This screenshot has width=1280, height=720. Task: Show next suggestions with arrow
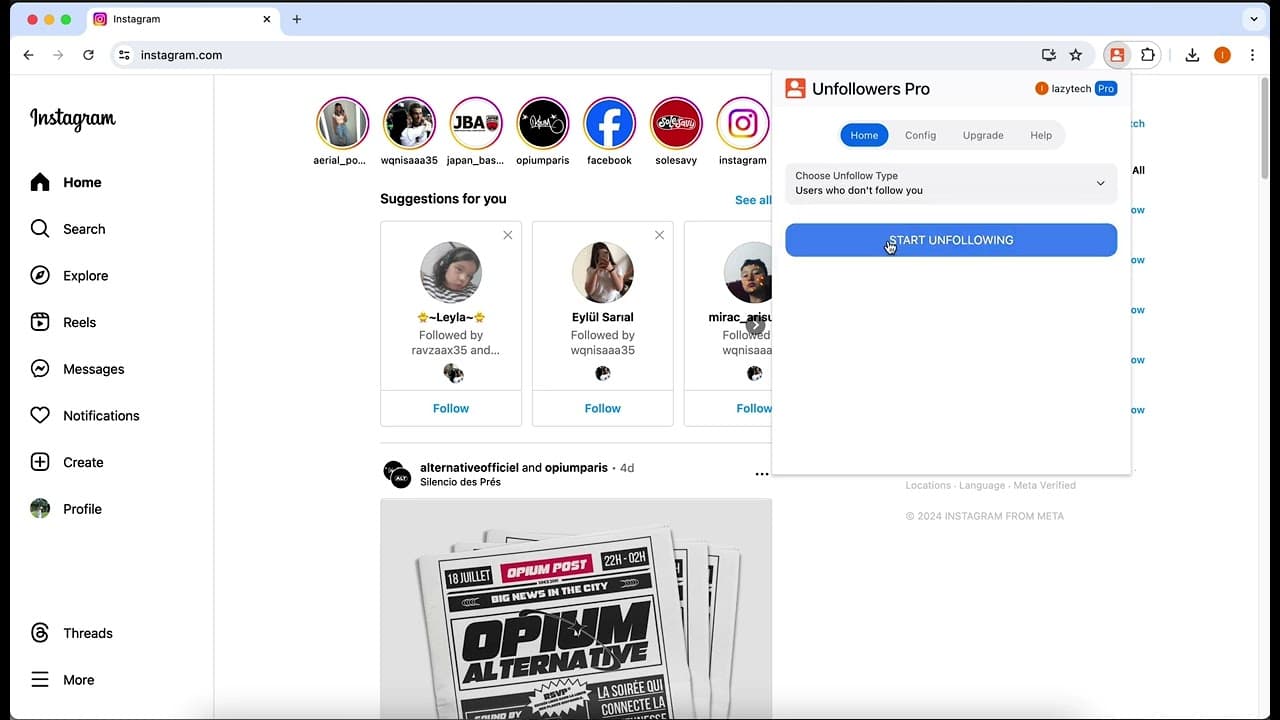coord(755,325)
